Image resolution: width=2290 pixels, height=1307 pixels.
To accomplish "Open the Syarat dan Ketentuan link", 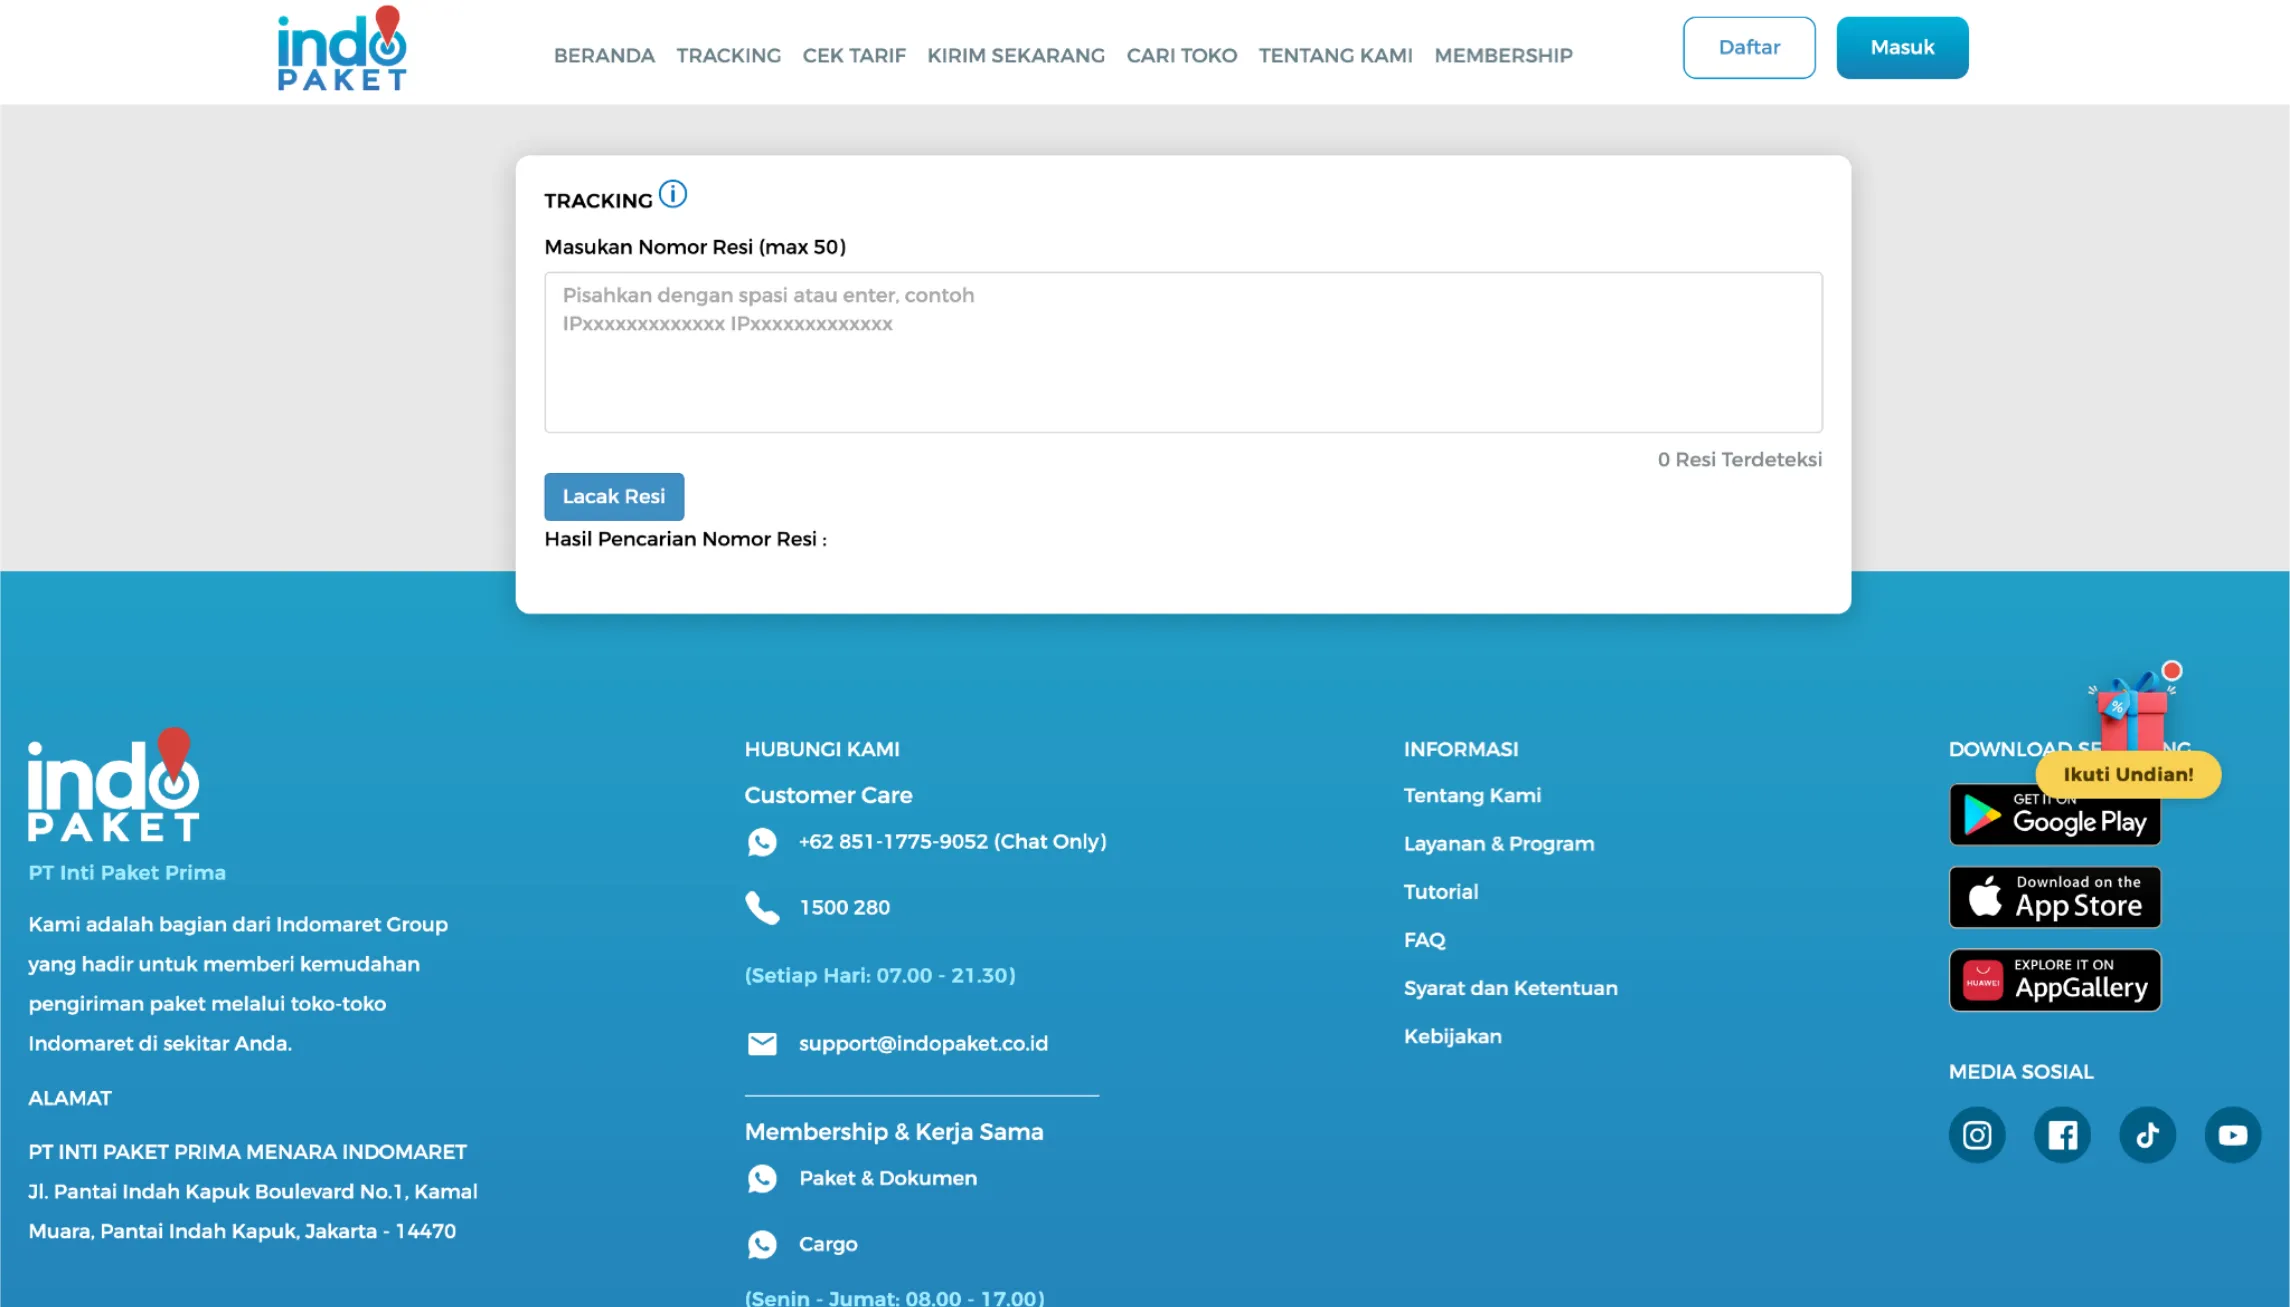I will tap(1510, 988).
